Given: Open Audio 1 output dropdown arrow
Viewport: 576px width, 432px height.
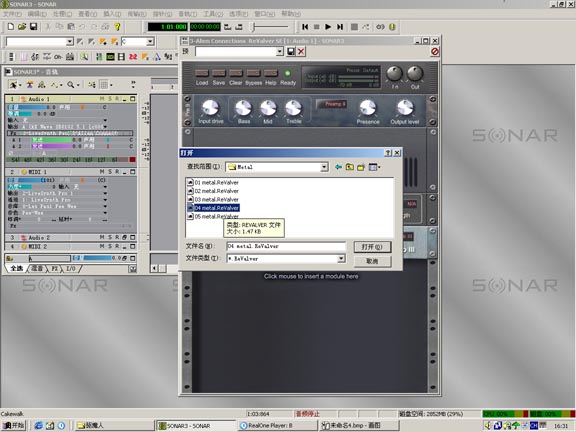Looking at the screenshot, I should tap(105, 126).
